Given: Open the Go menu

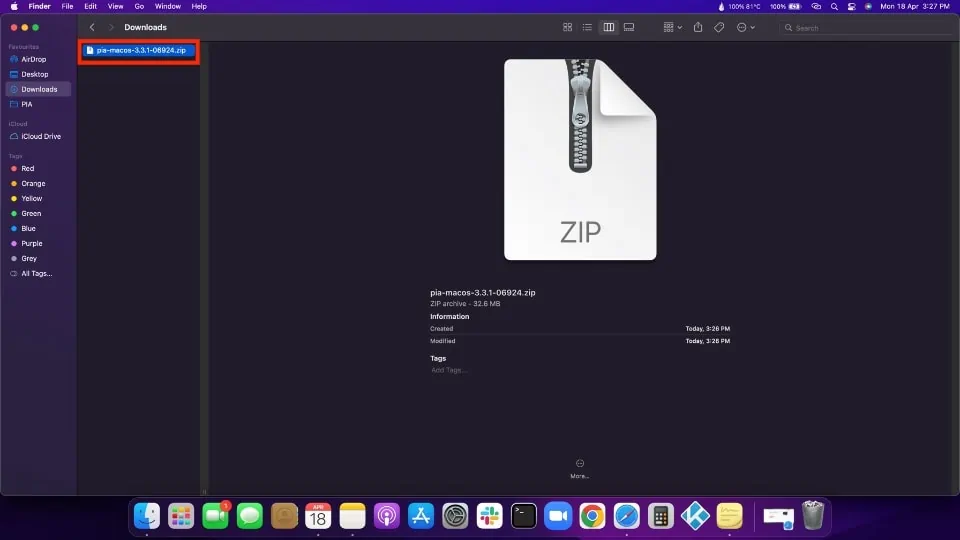Looking at the screenshot, I should pyautogui.click(x=139, y=6).
